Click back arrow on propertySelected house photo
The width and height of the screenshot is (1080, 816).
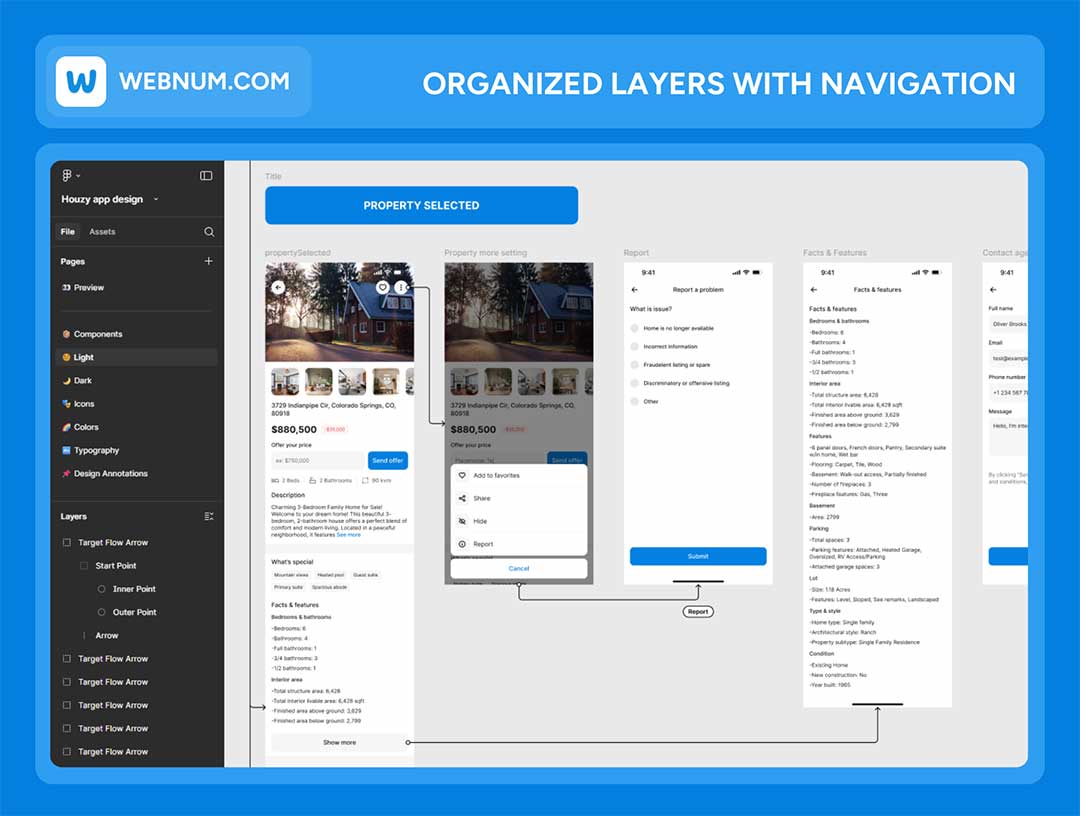278,287
